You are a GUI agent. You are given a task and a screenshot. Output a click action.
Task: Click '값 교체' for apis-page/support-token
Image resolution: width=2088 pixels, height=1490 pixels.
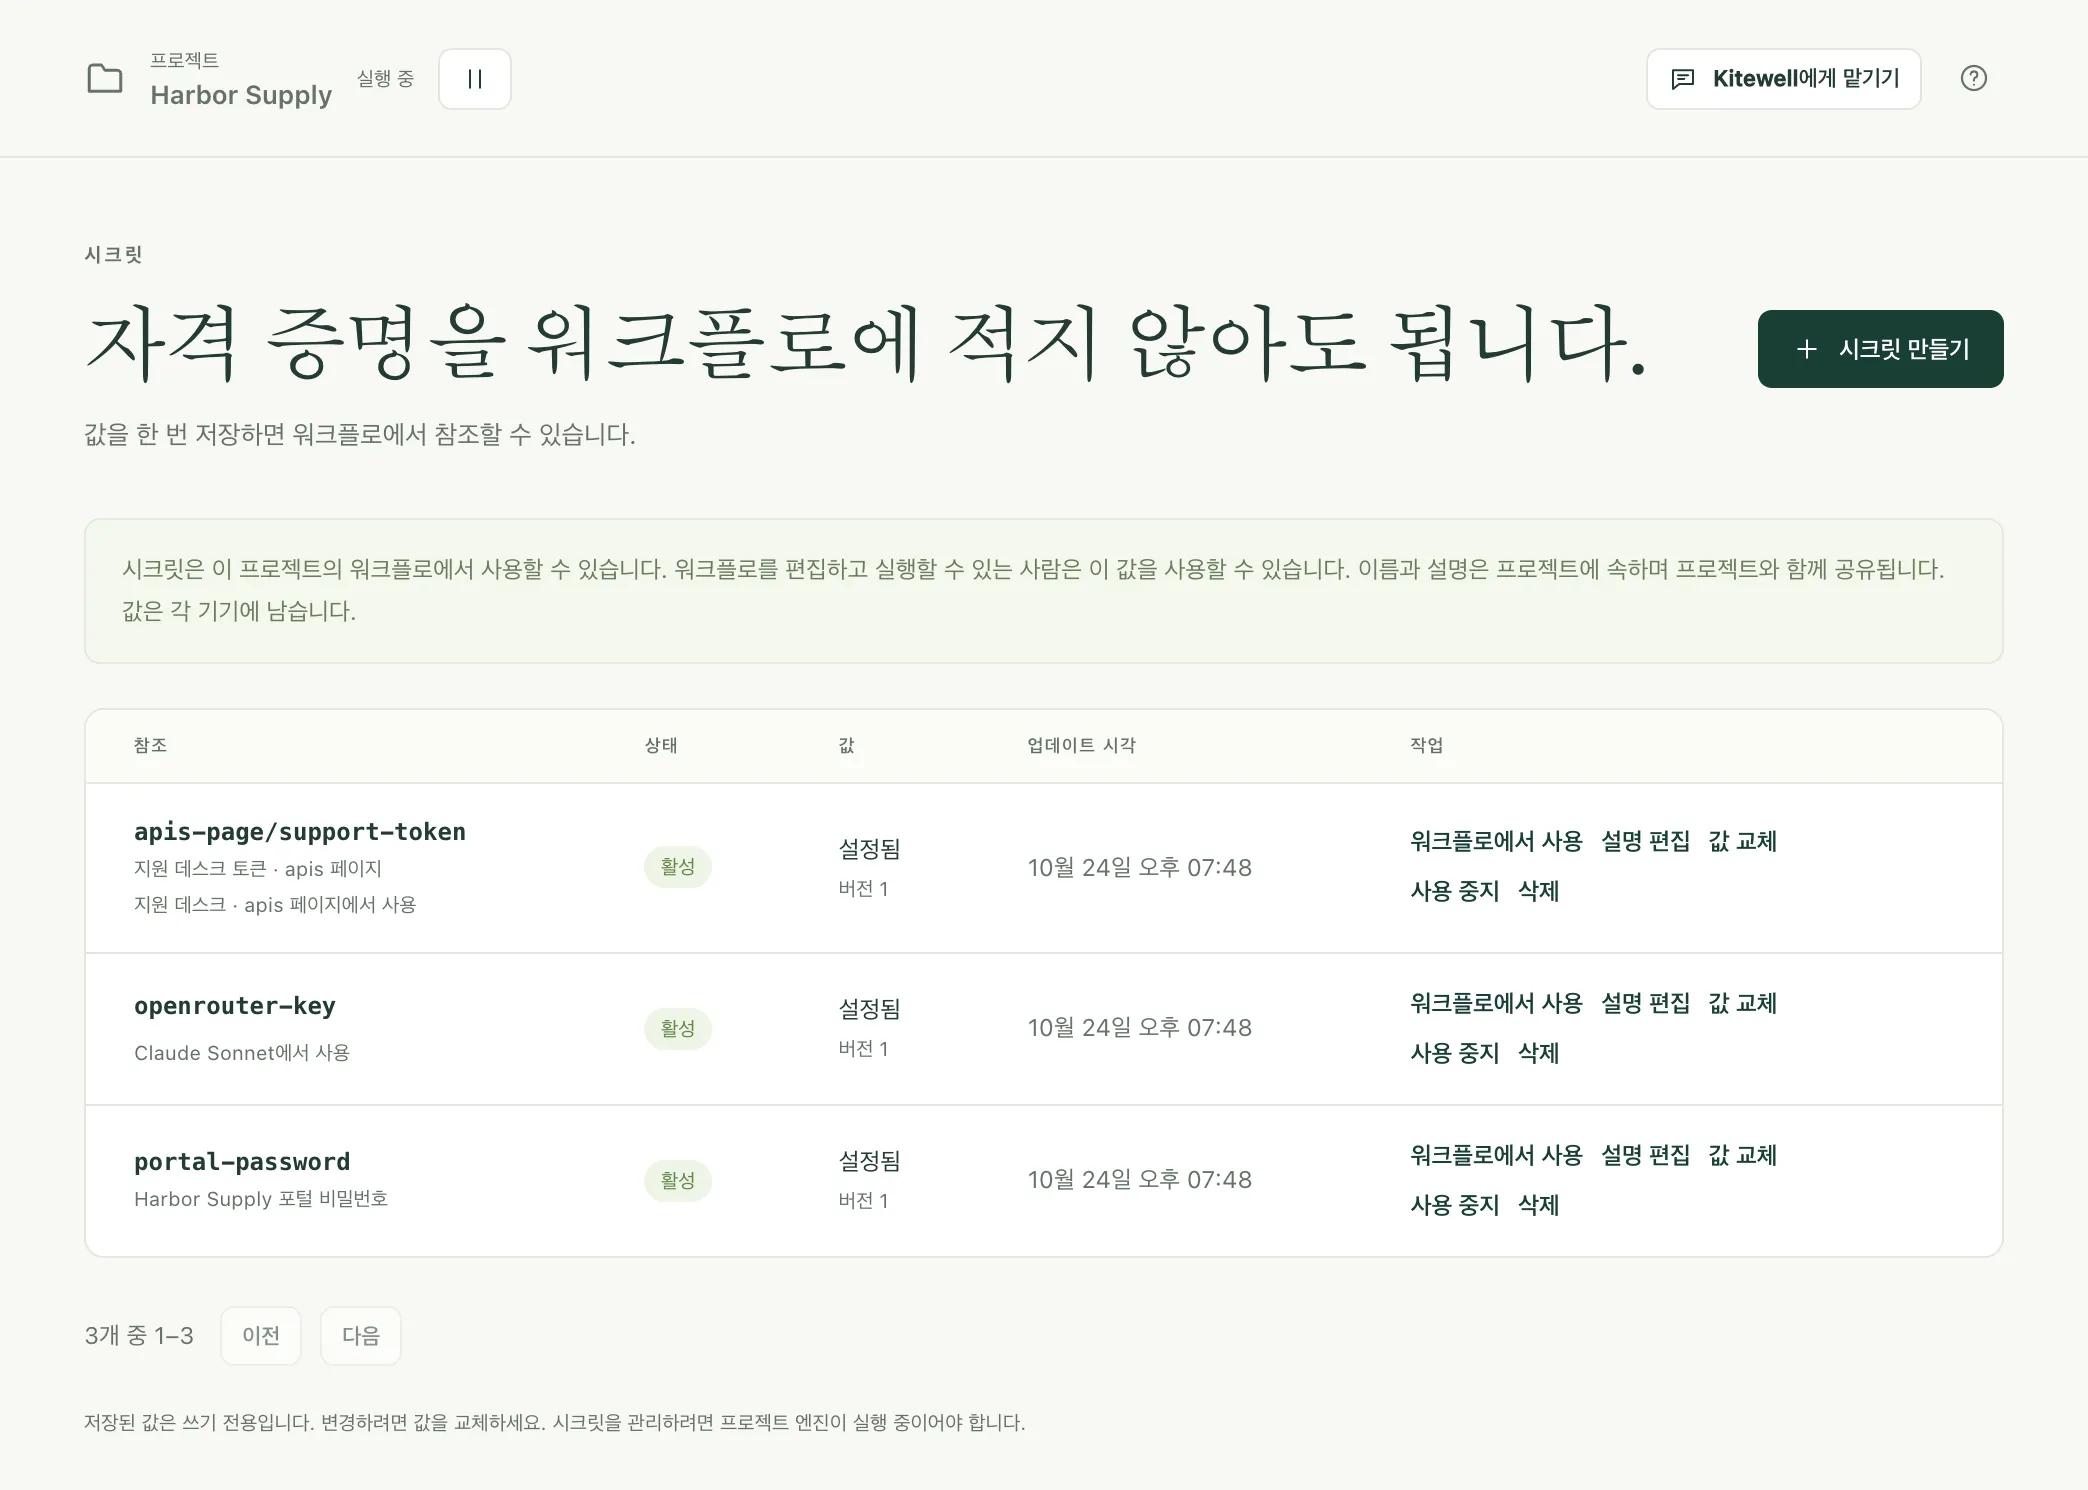[x=1742, y=841]
